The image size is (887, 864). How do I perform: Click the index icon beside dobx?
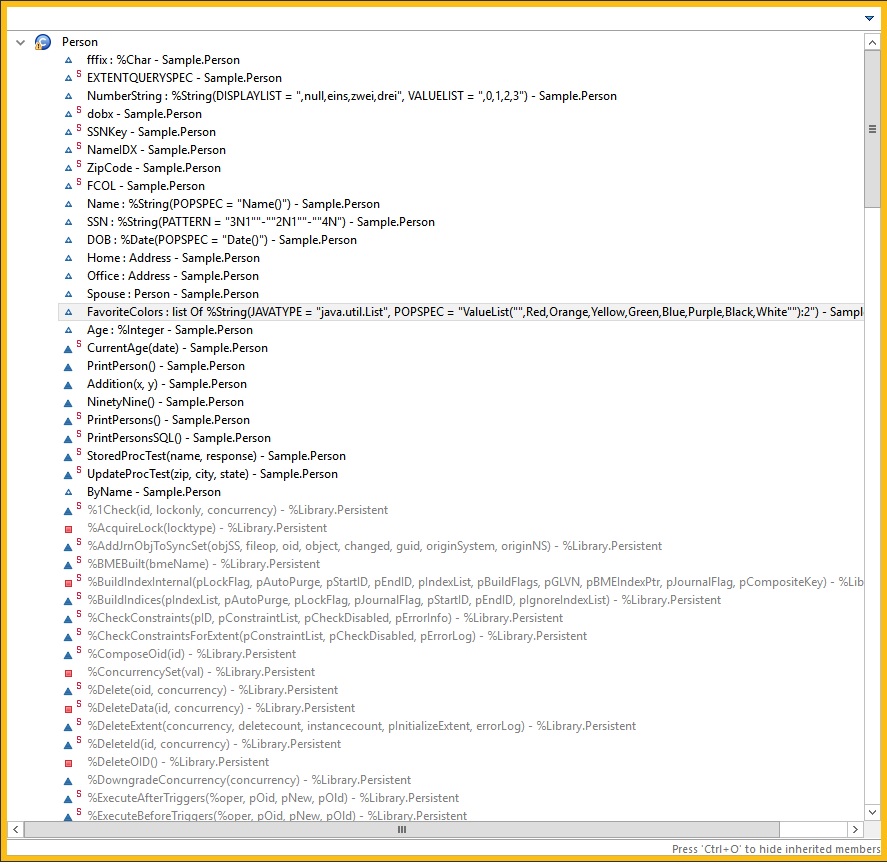tap(68, 114)
